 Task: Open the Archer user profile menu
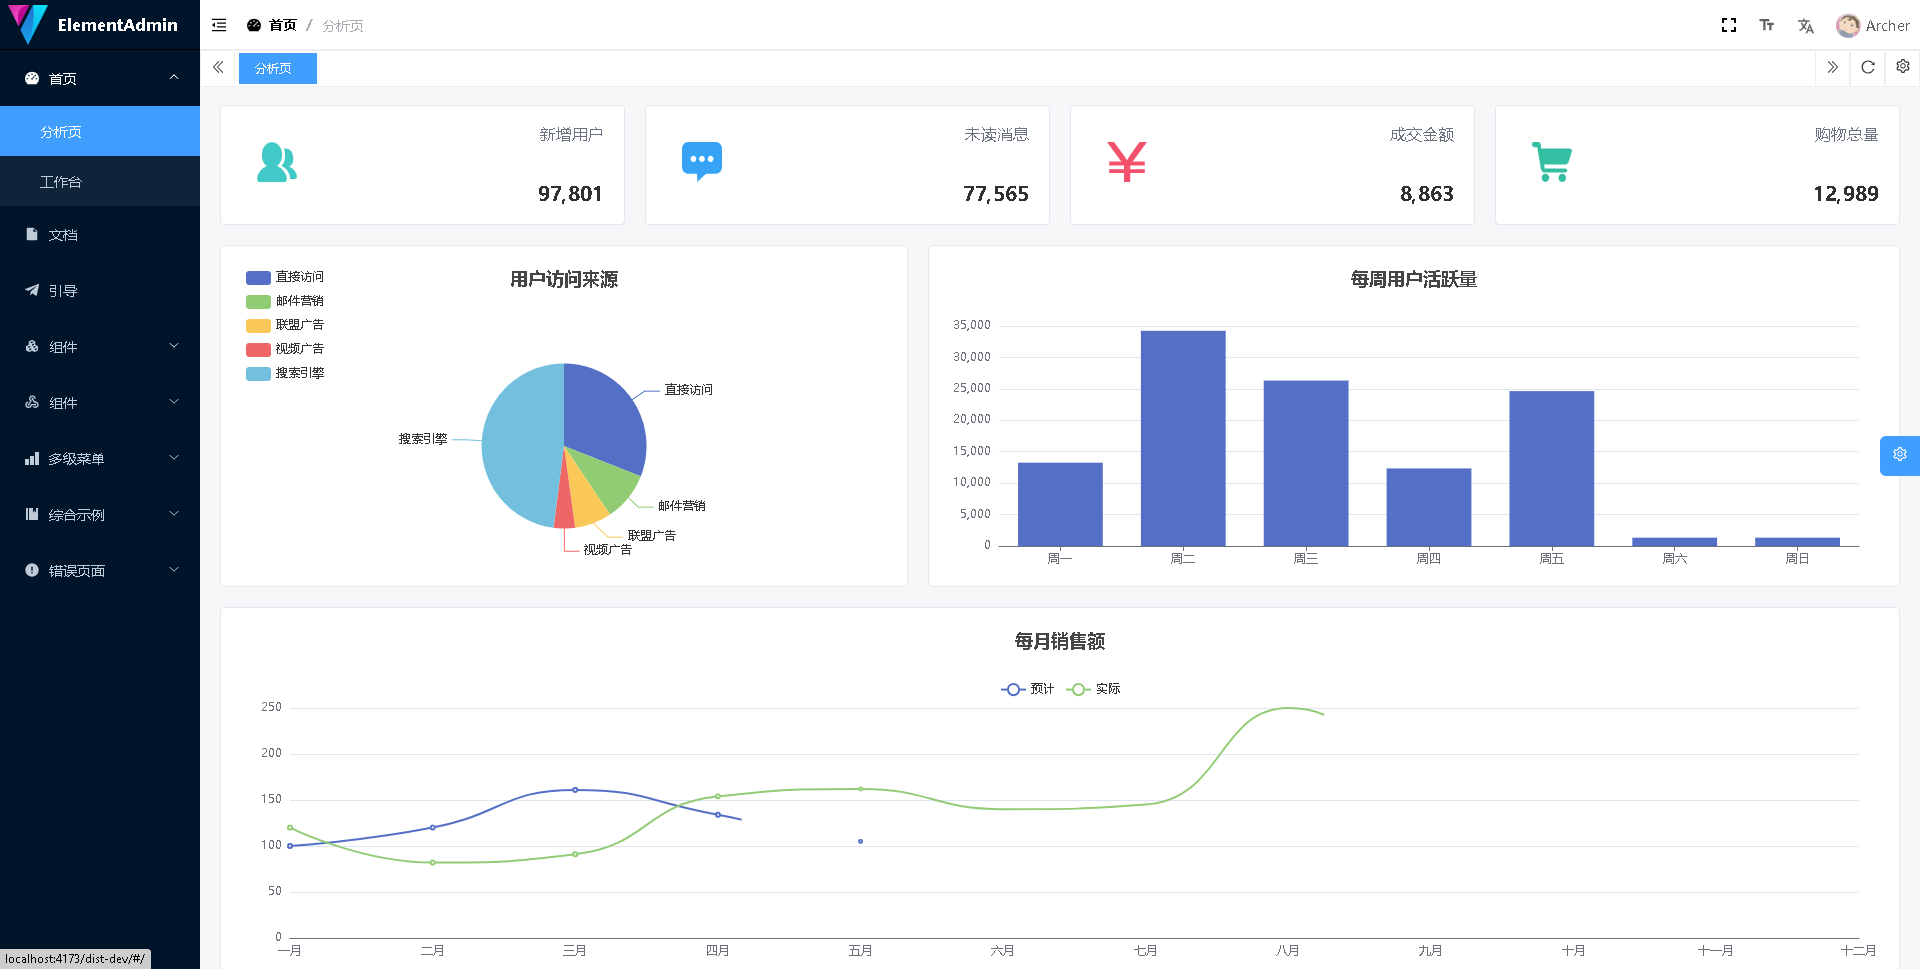[1872, 26]
